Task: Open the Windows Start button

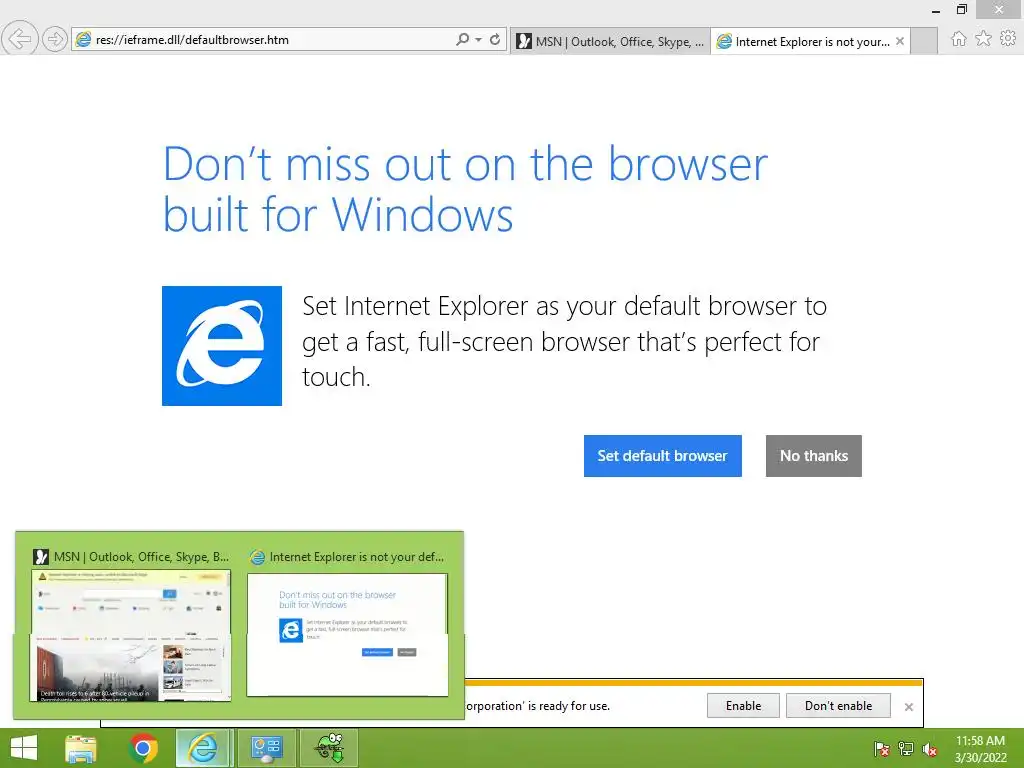Action: click(x=24, y=748)
